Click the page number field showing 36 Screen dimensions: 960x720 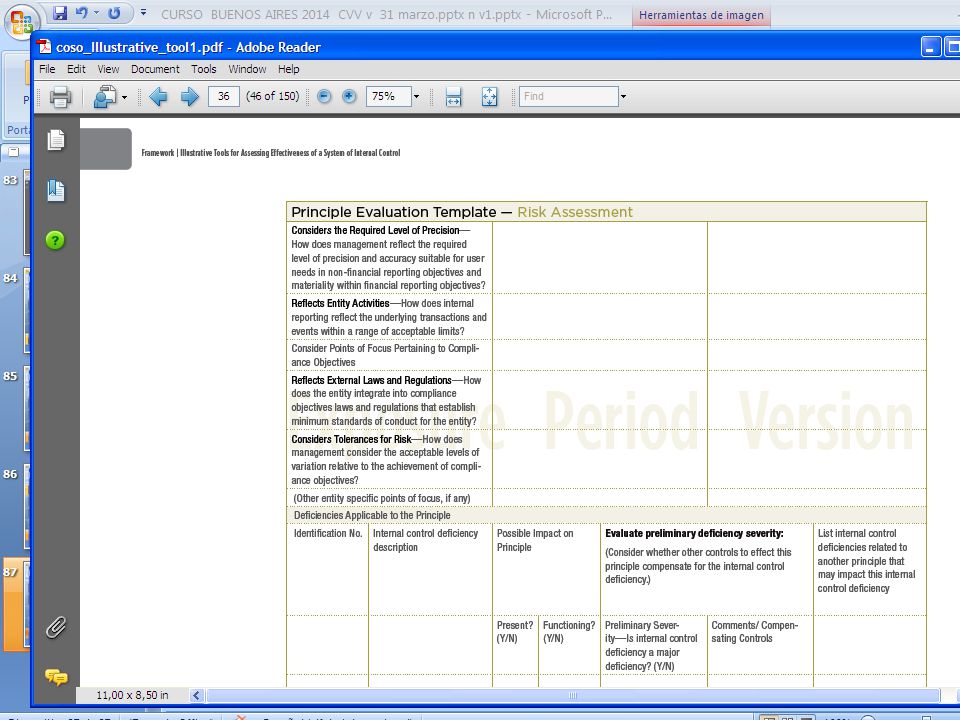click(x=223, y=96)
